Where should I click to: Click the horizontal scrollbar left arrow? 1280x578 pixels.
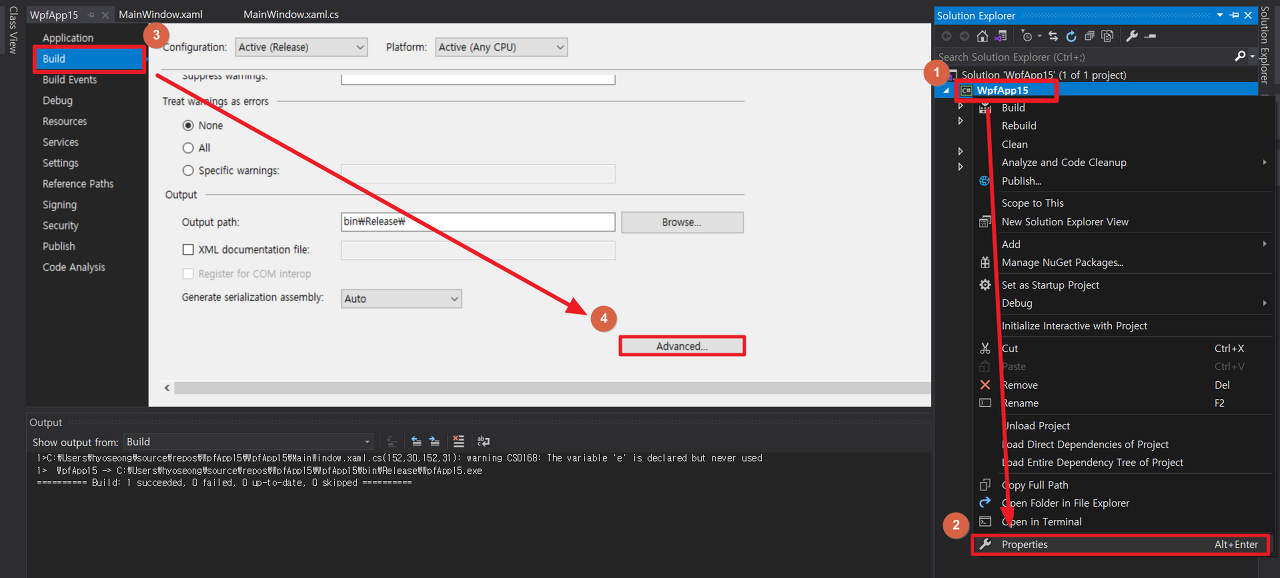(x=167, y=387)
